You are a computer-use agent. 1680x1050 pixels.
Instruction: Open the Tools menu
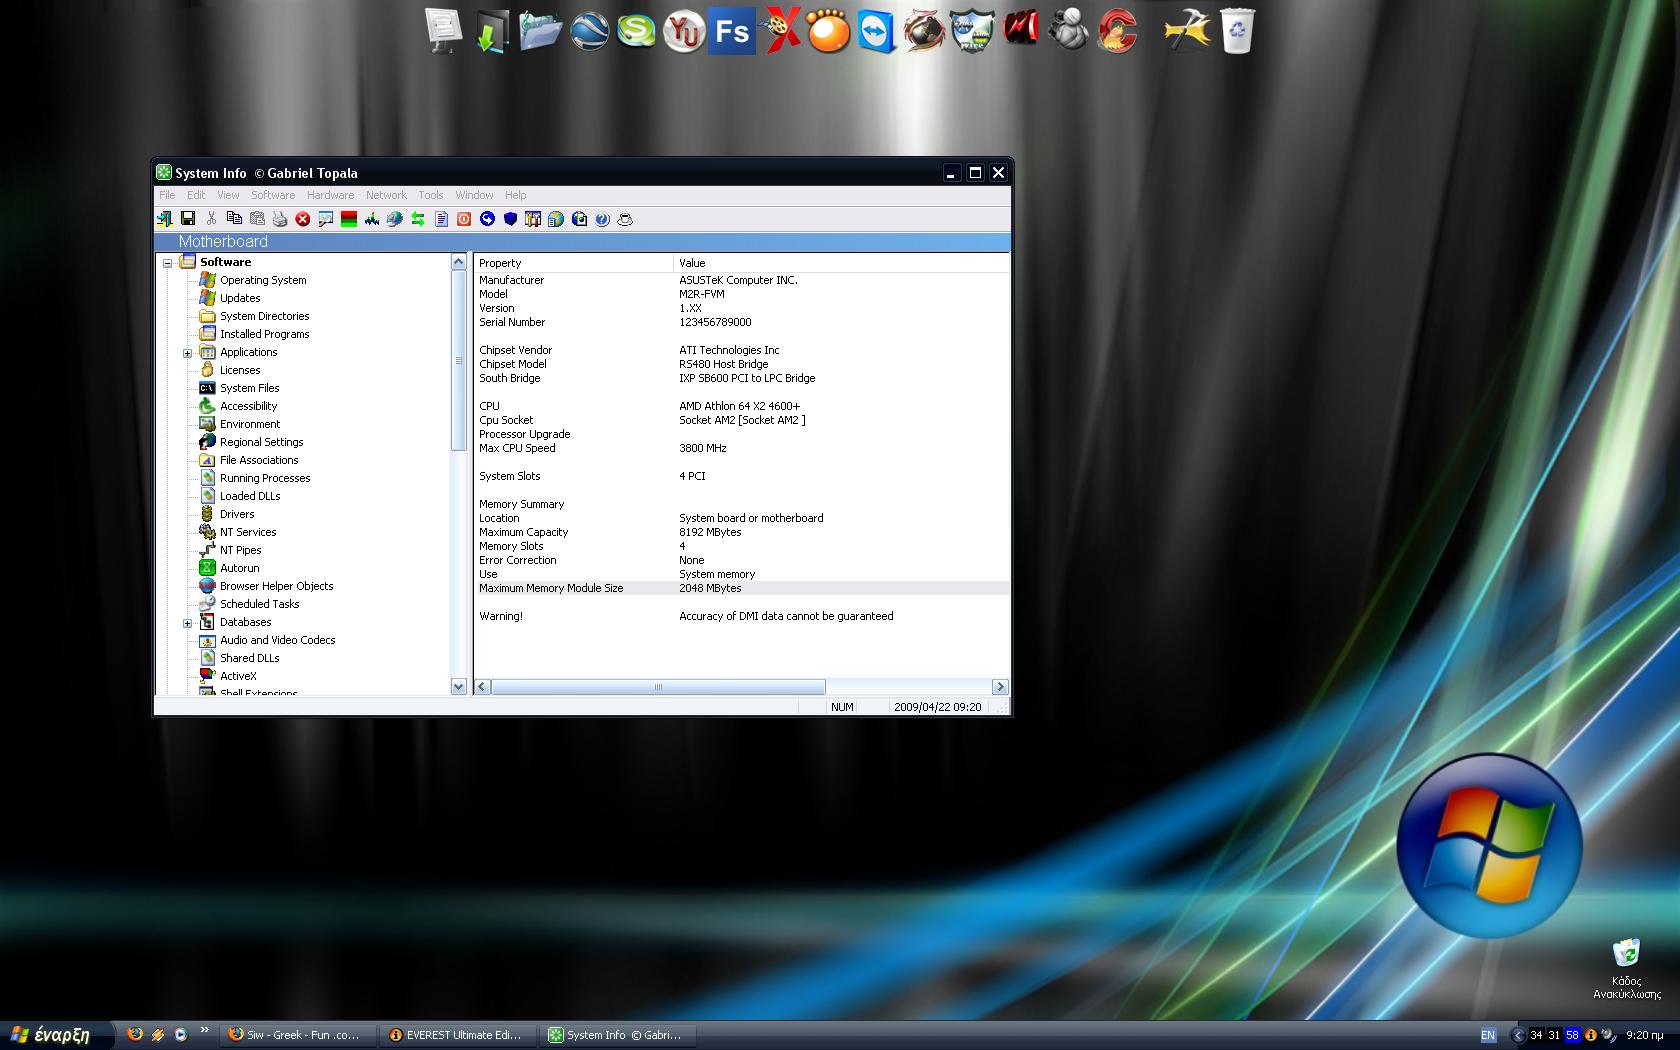point(430,195)
